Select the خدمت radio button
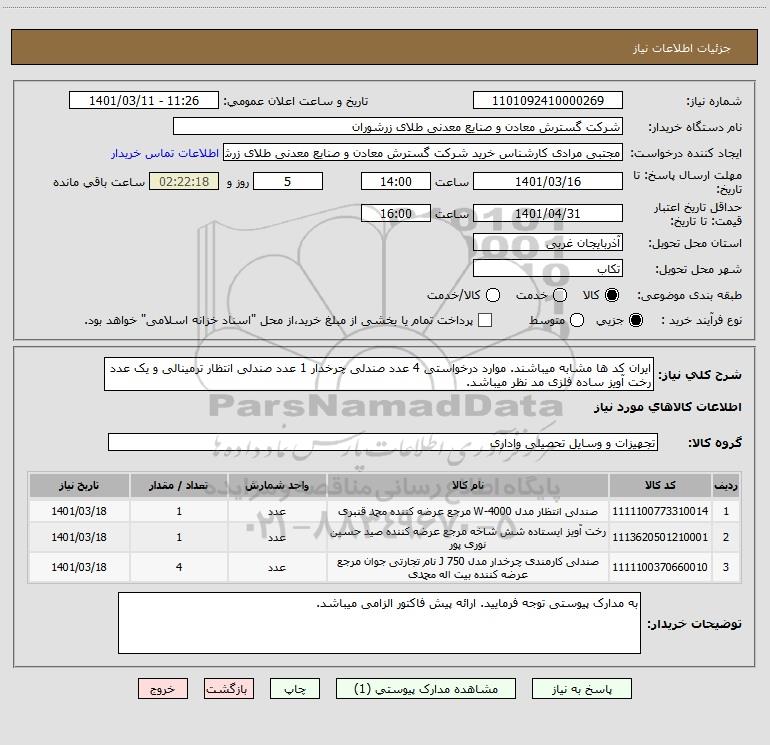The width and height of the screenshot is (770, 745). tap(560, 295)
